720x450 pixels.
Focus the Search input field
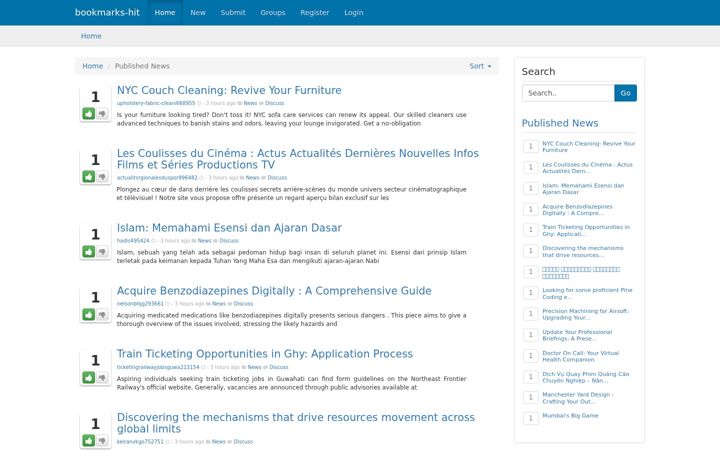pyautogui.click(x=568, y=93)
